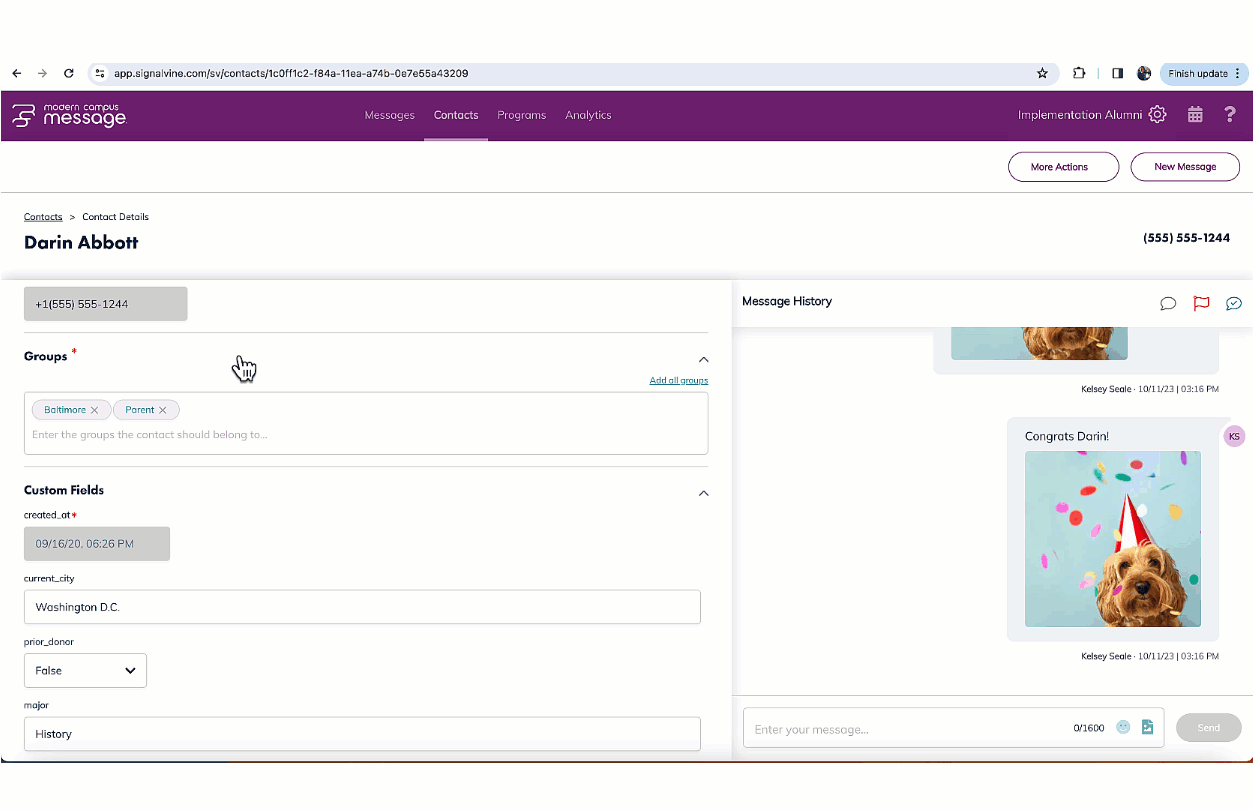The image size is (1253, 810).
Task: Click the Modern Campus Message logo
Action: (69, 115)
